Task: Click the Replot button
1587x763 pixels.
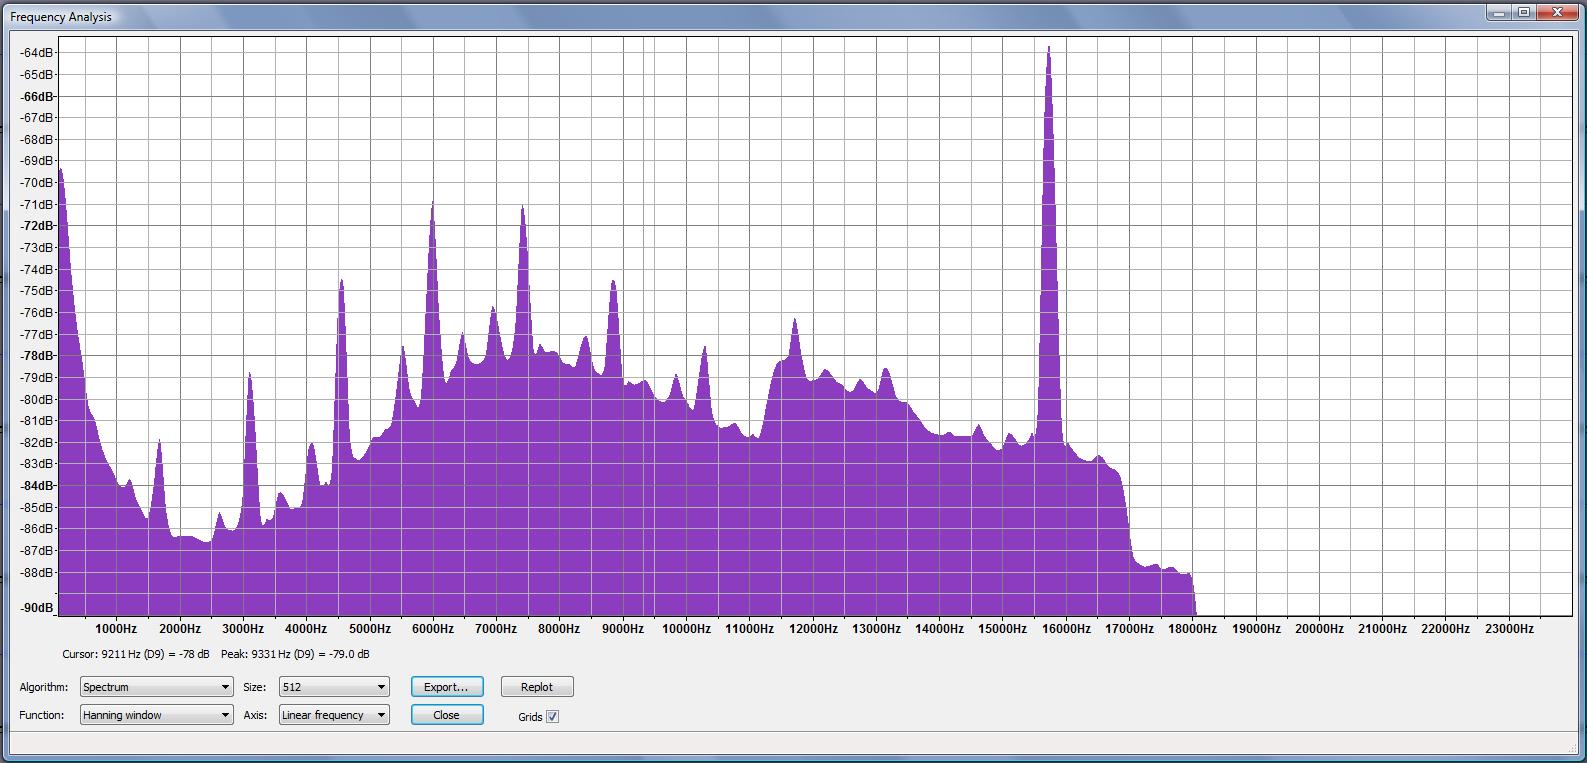Action: click(537, 687)
